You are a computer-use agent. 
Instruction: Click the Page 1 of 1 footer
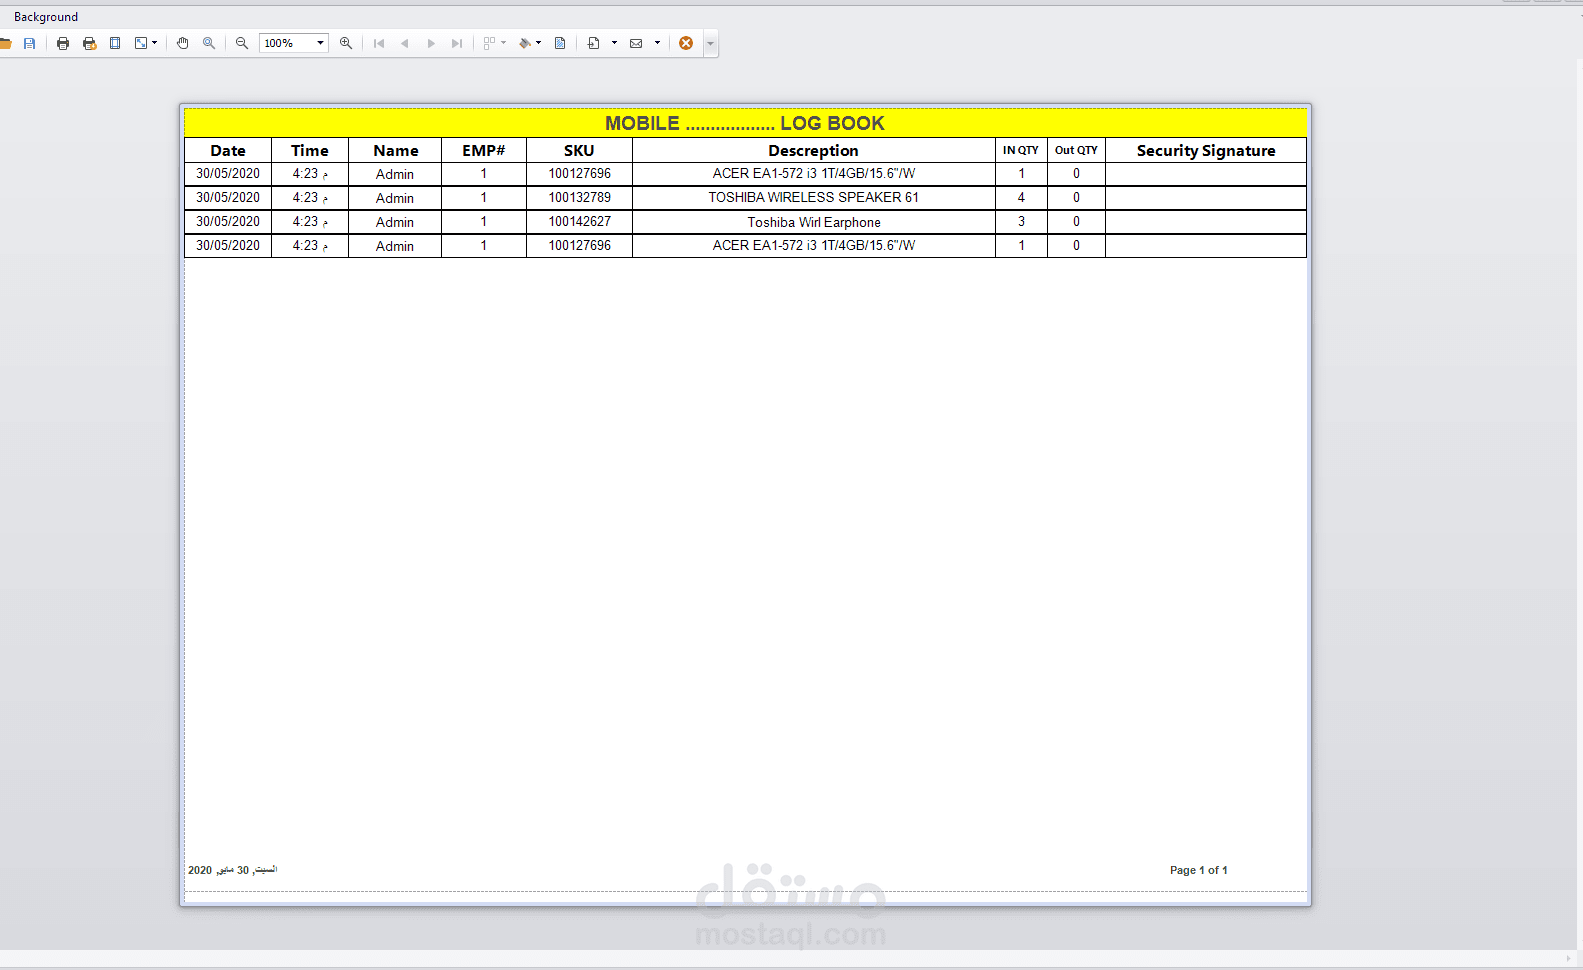(x=1199, y=870)
